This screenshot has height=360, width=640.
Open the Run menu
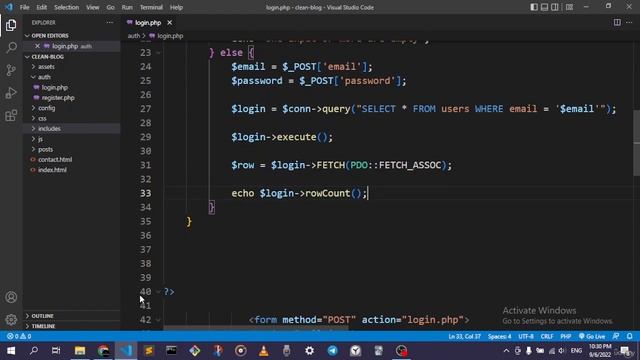click(x=127, y=7)
